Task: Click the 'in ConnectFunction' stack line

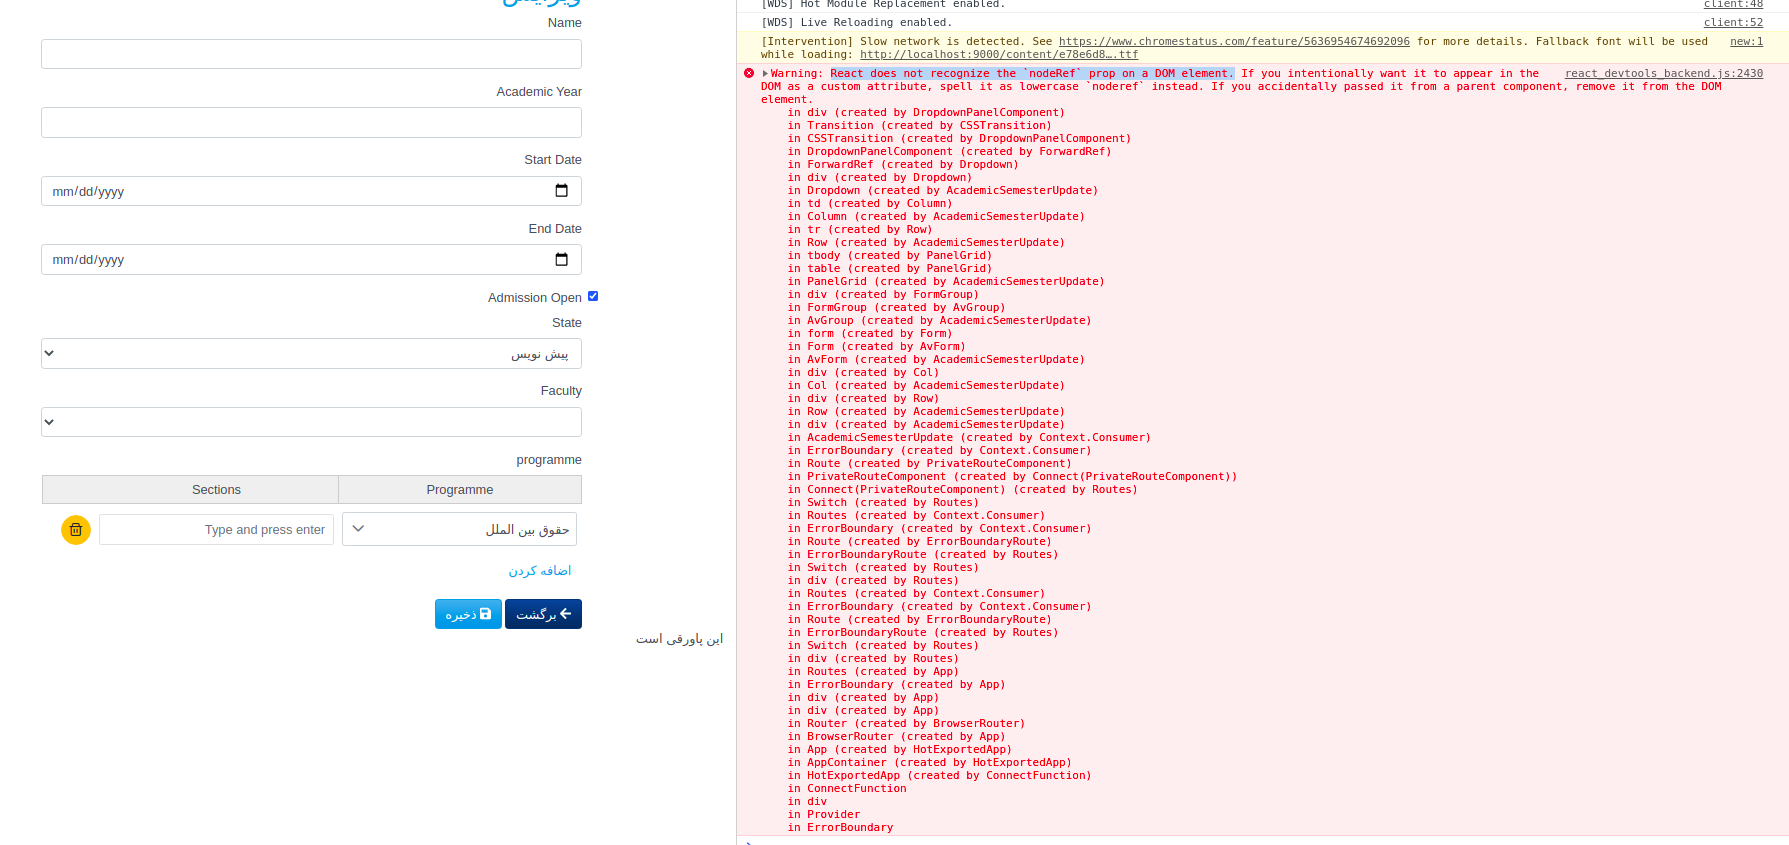Action: (x=847, y=789)
